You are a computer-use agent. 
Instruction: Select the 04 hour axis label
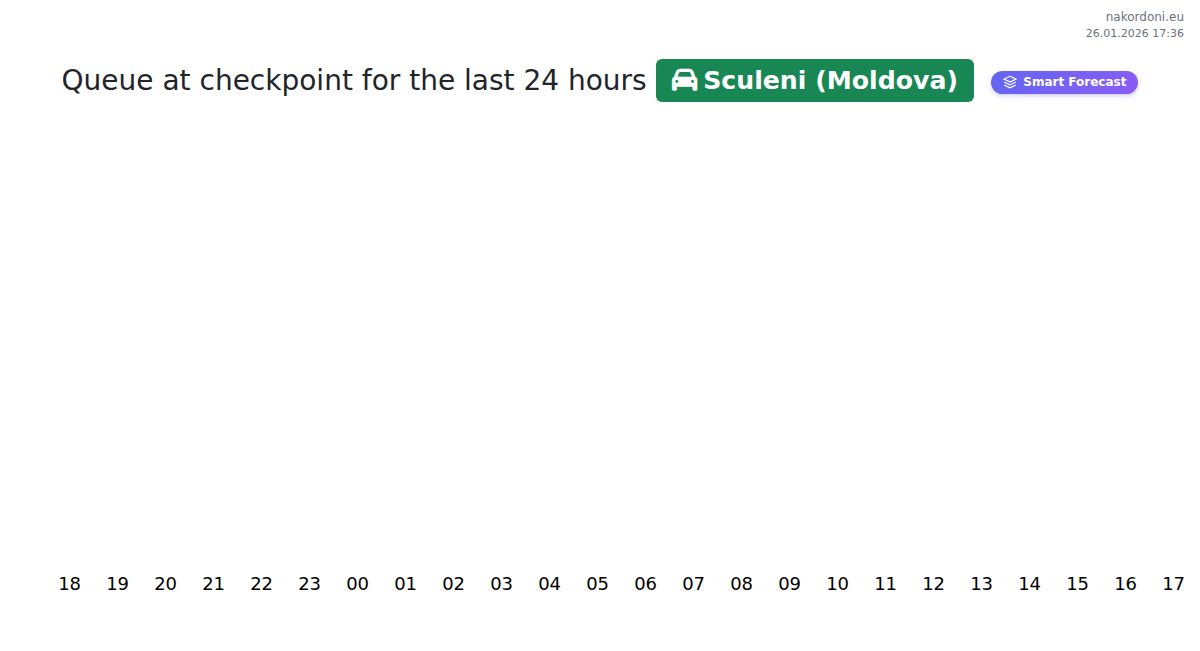pyautogui.click(x=550, y=584)
